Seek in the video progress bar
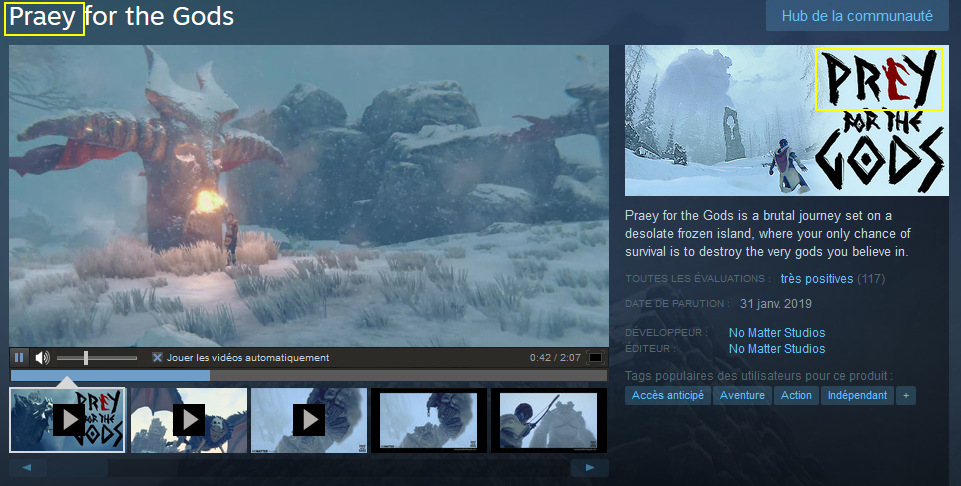The image size is (961, 486). (309, 375)
